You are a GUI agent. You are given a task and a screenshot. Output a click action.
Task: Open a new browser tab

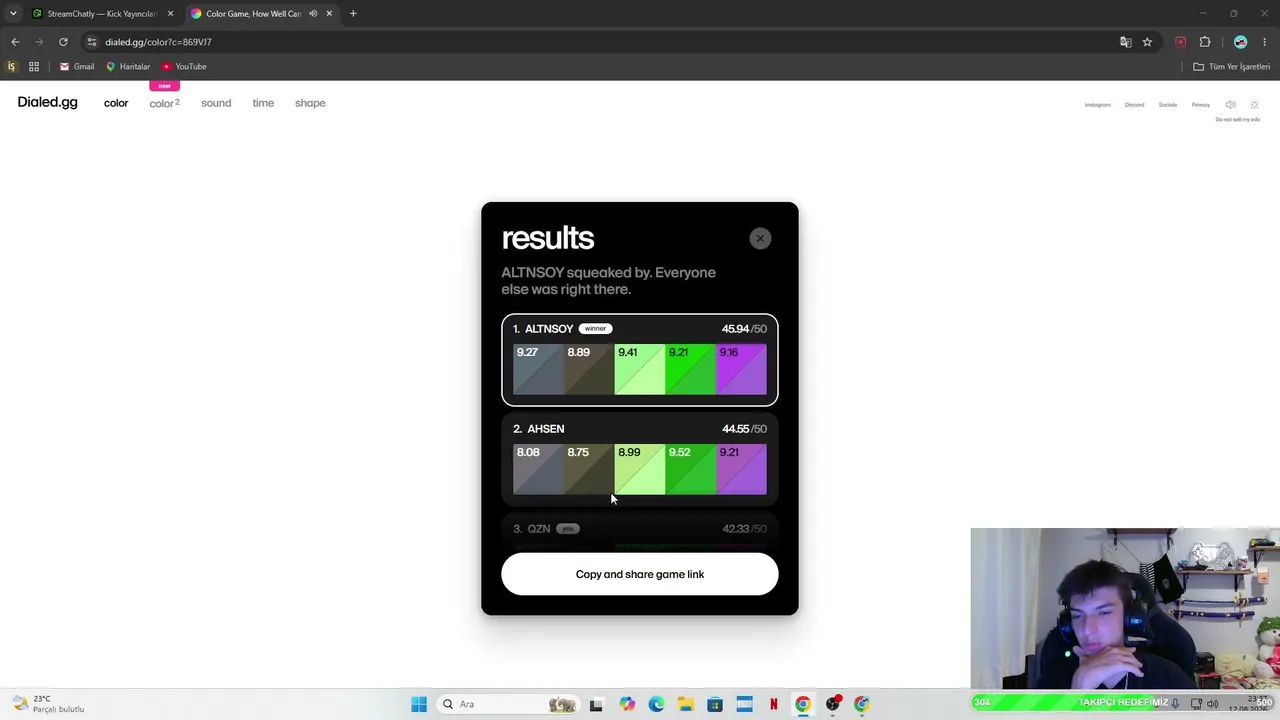pyautogui.click(x=353, y=14)
